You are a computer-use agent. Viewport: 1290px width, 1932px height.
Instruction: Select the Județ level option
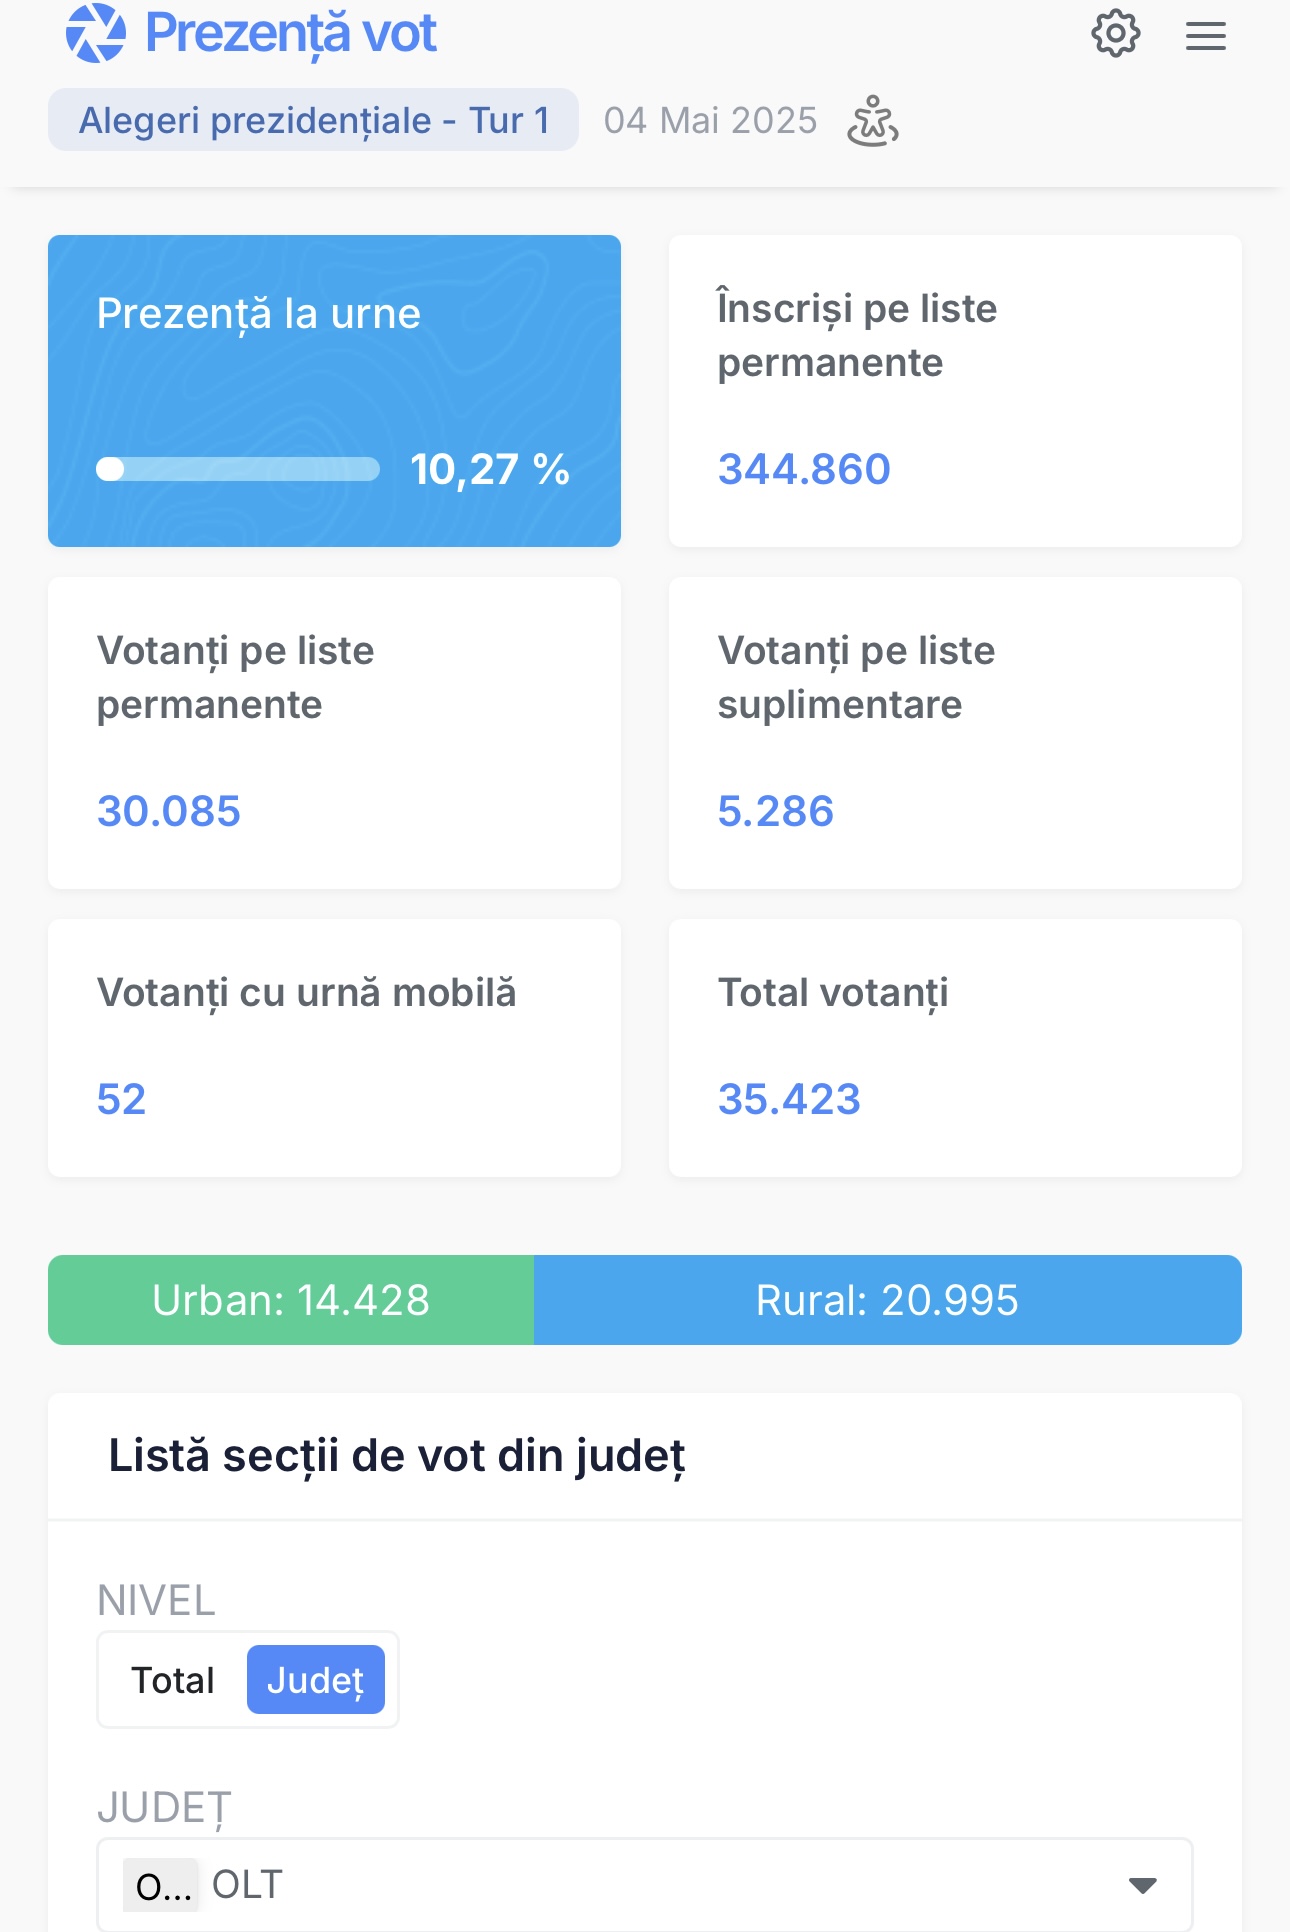pyautogui.click(x=316, y=1680)
